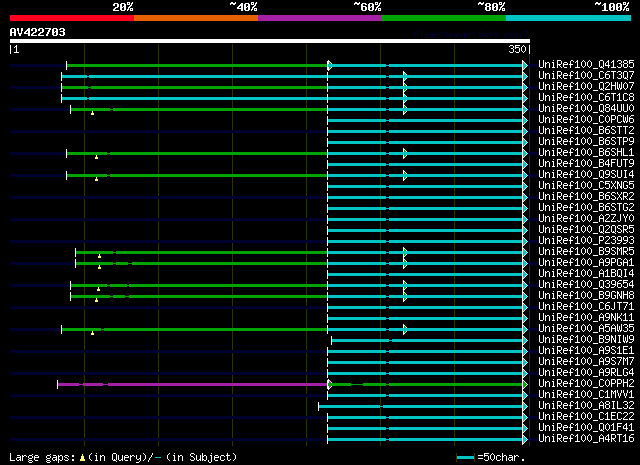The width and height of the screenshot is (640, 465).
Task: Click the yellow gap marker on Q39654 row
Action: click(x=98, y=289)
